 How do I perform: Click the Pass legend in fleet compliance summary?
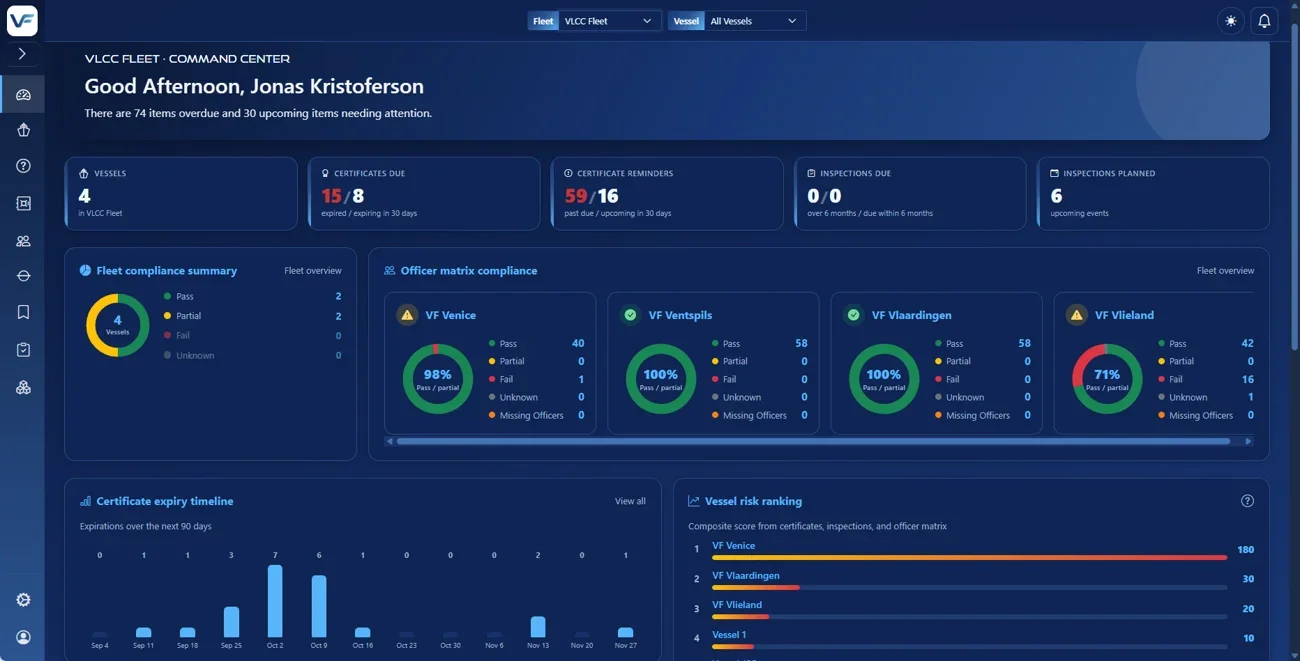[x=252, y=297]
